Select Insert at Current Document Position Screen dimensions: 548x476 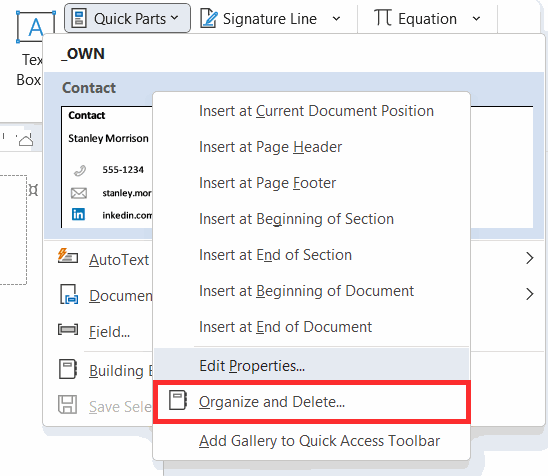[317, 111]
